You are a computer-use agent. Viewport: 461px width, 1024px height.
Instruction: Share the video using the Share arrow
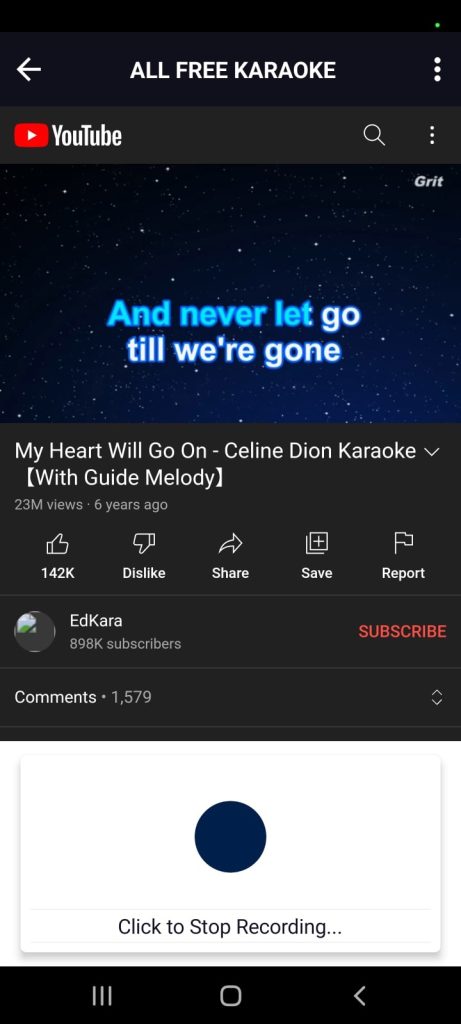pyautogui.click(x=230, y=543)
